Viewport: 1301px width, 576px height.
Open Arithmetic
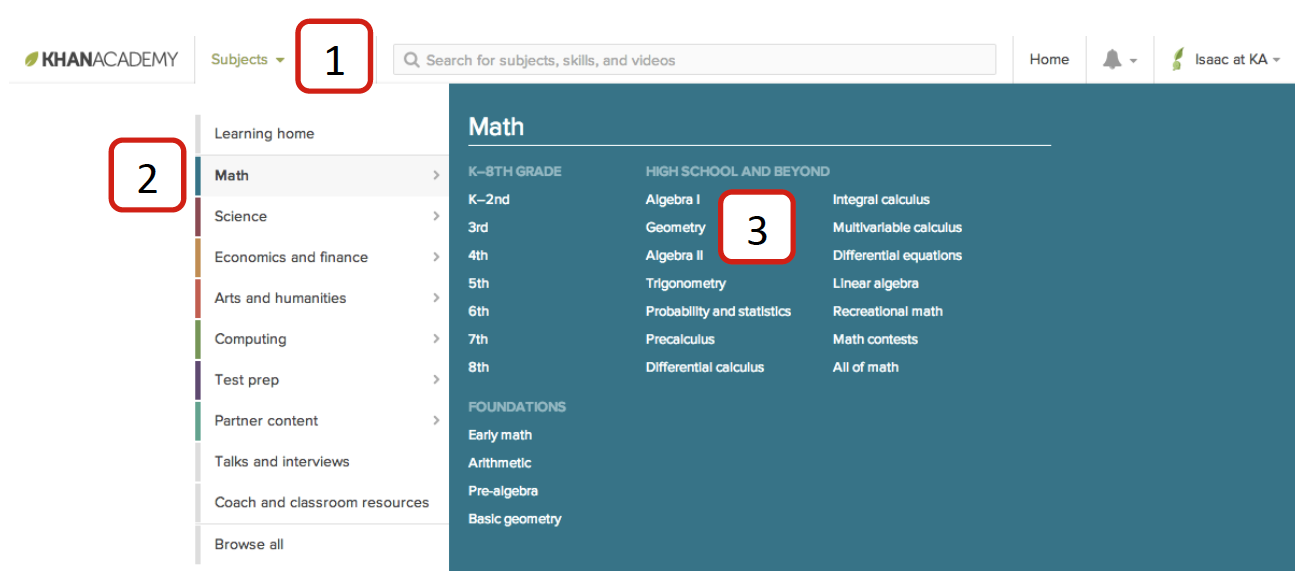tap(500, 464)
